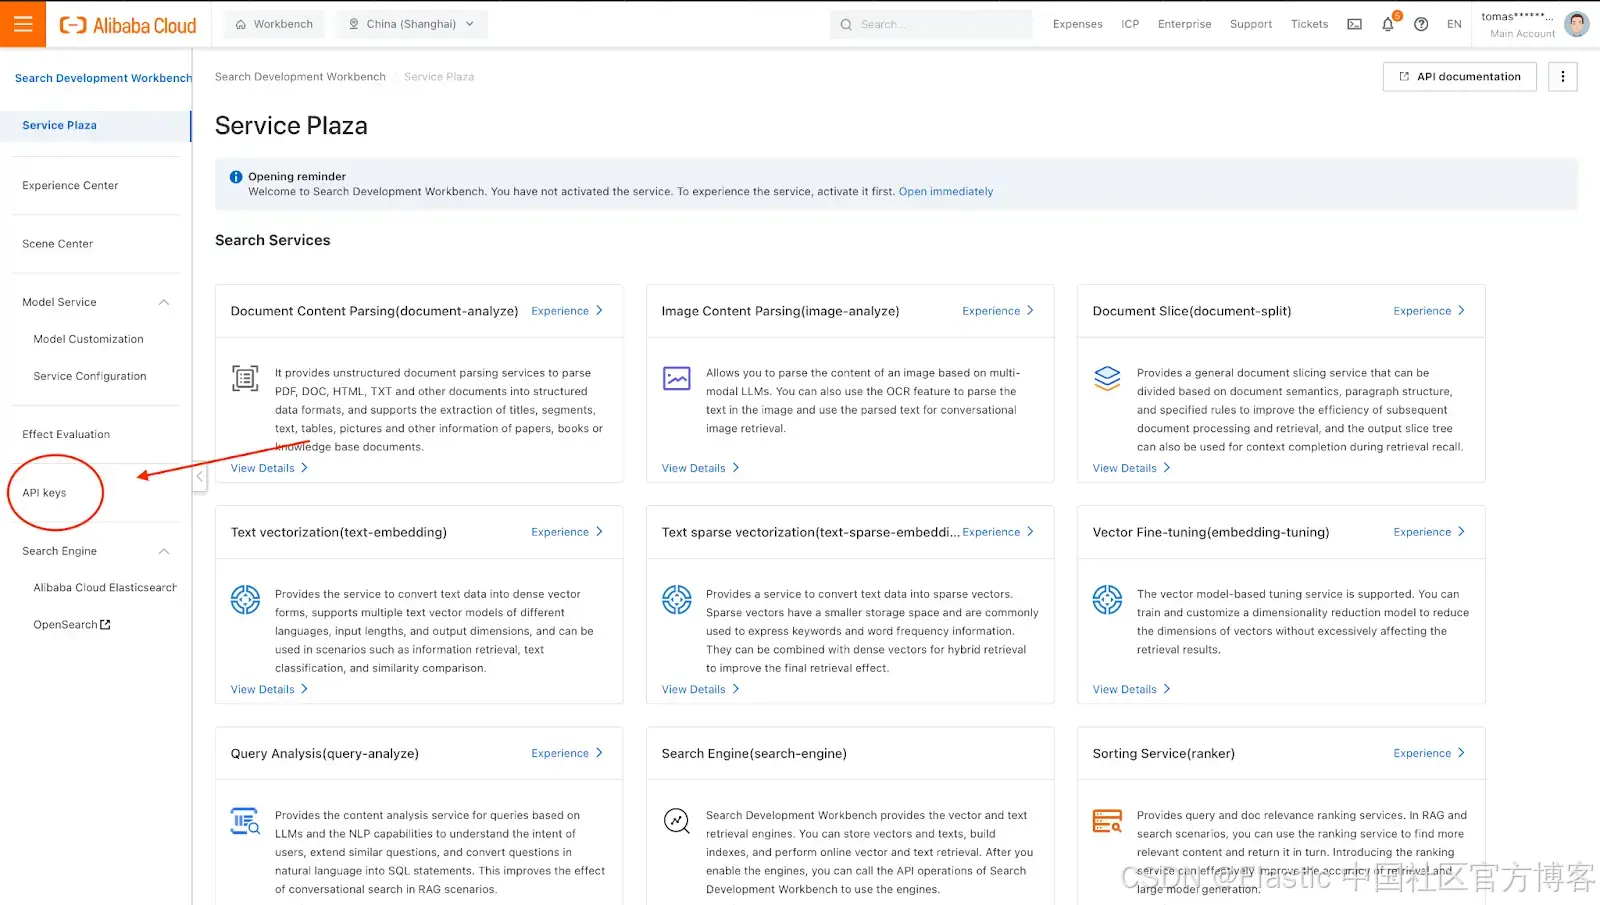Open the Cloud Shell terminal icon
This screenshot has width=1600, height=905.
click(1354, 24)
